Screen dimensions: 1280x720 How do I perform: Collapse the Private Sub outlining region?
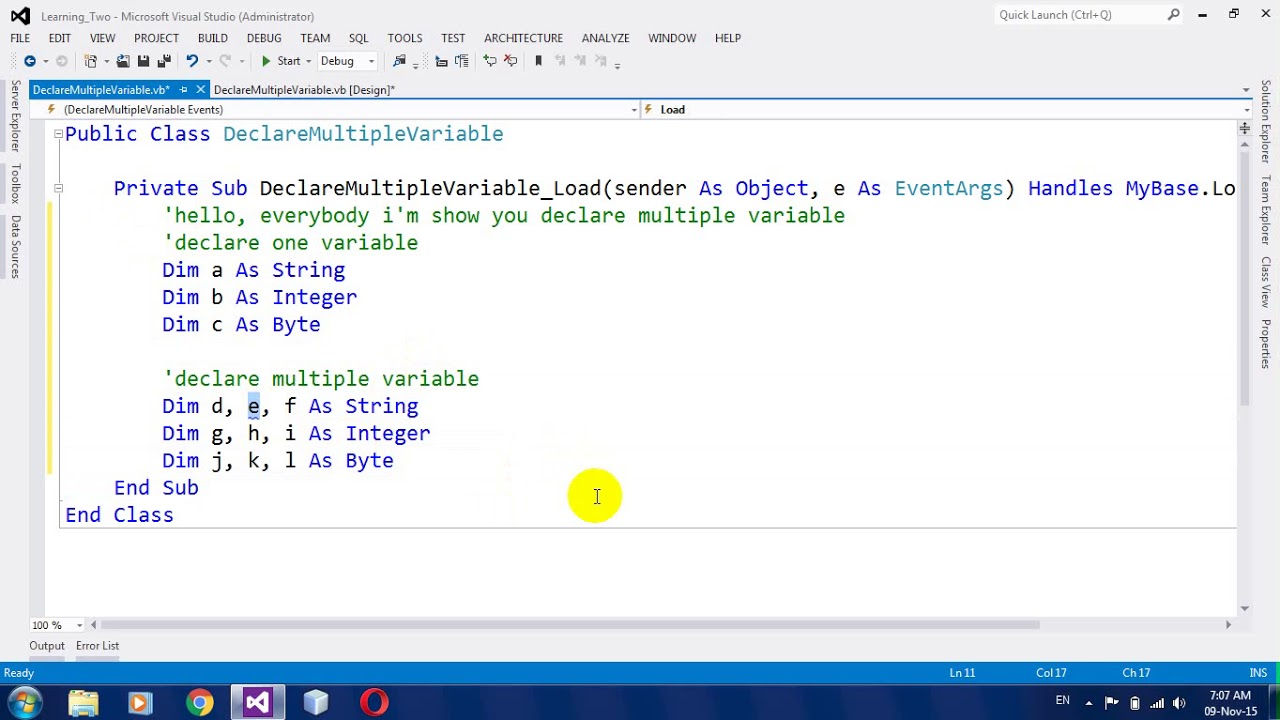coord(58,188)
